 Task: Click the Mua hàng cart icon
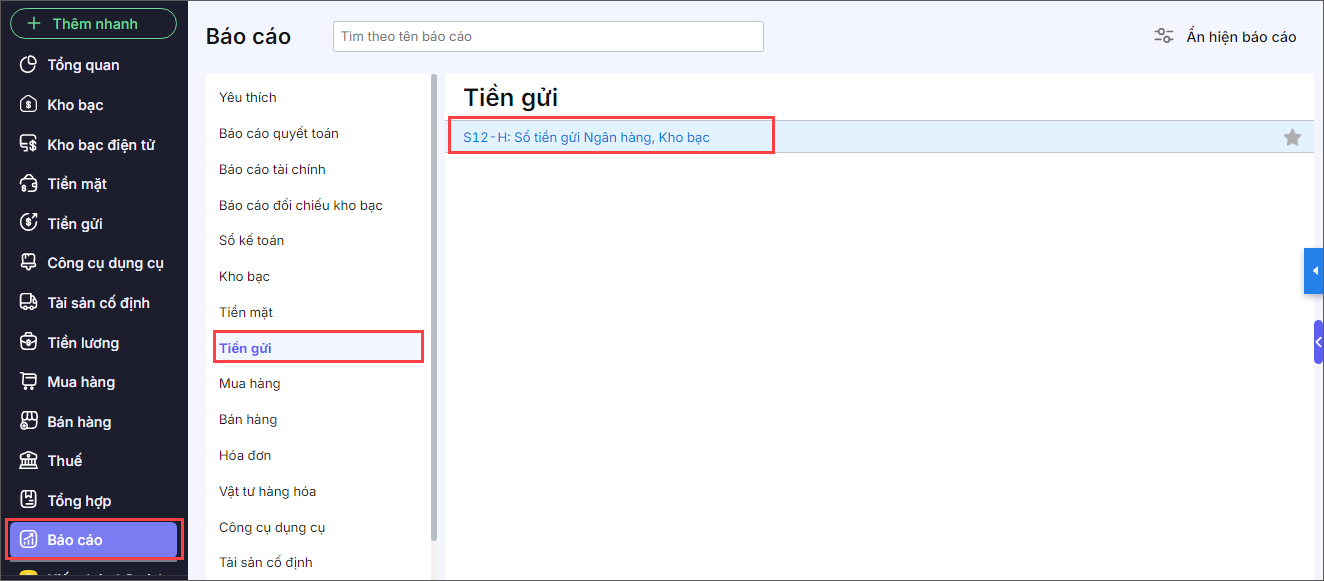(x=29, y=382)
